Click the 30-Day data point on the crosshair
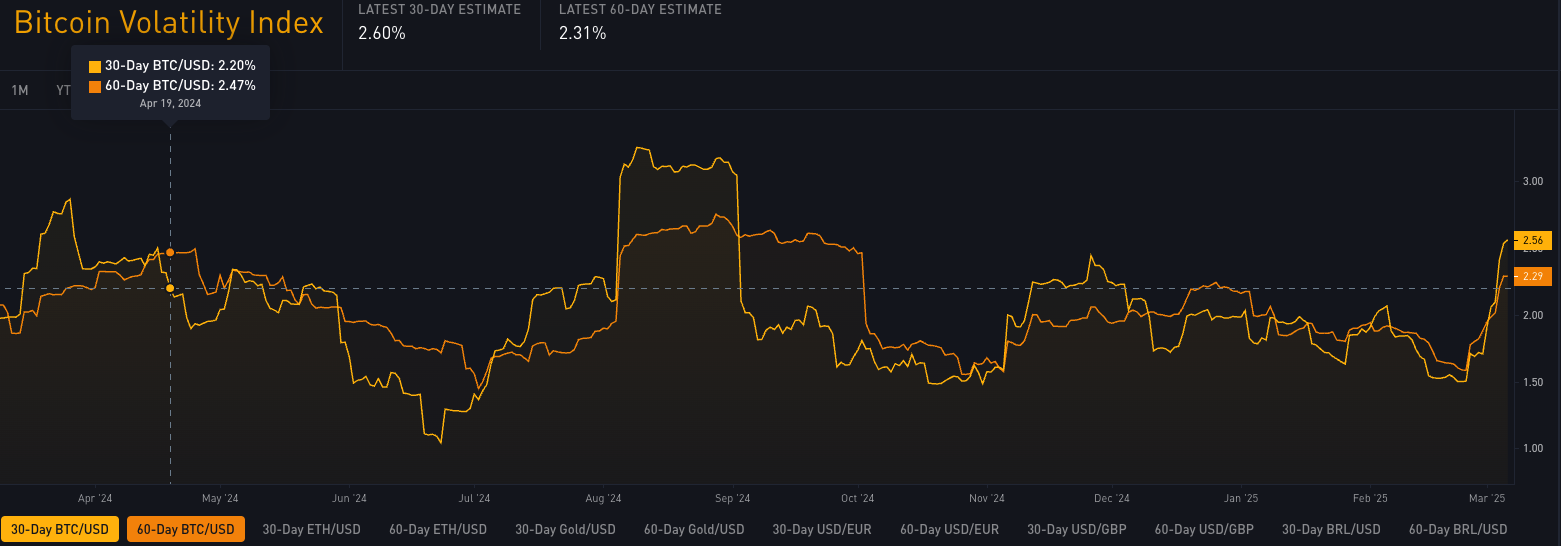The width and height of the screenshot is (1561, 546). coord(170,288)
